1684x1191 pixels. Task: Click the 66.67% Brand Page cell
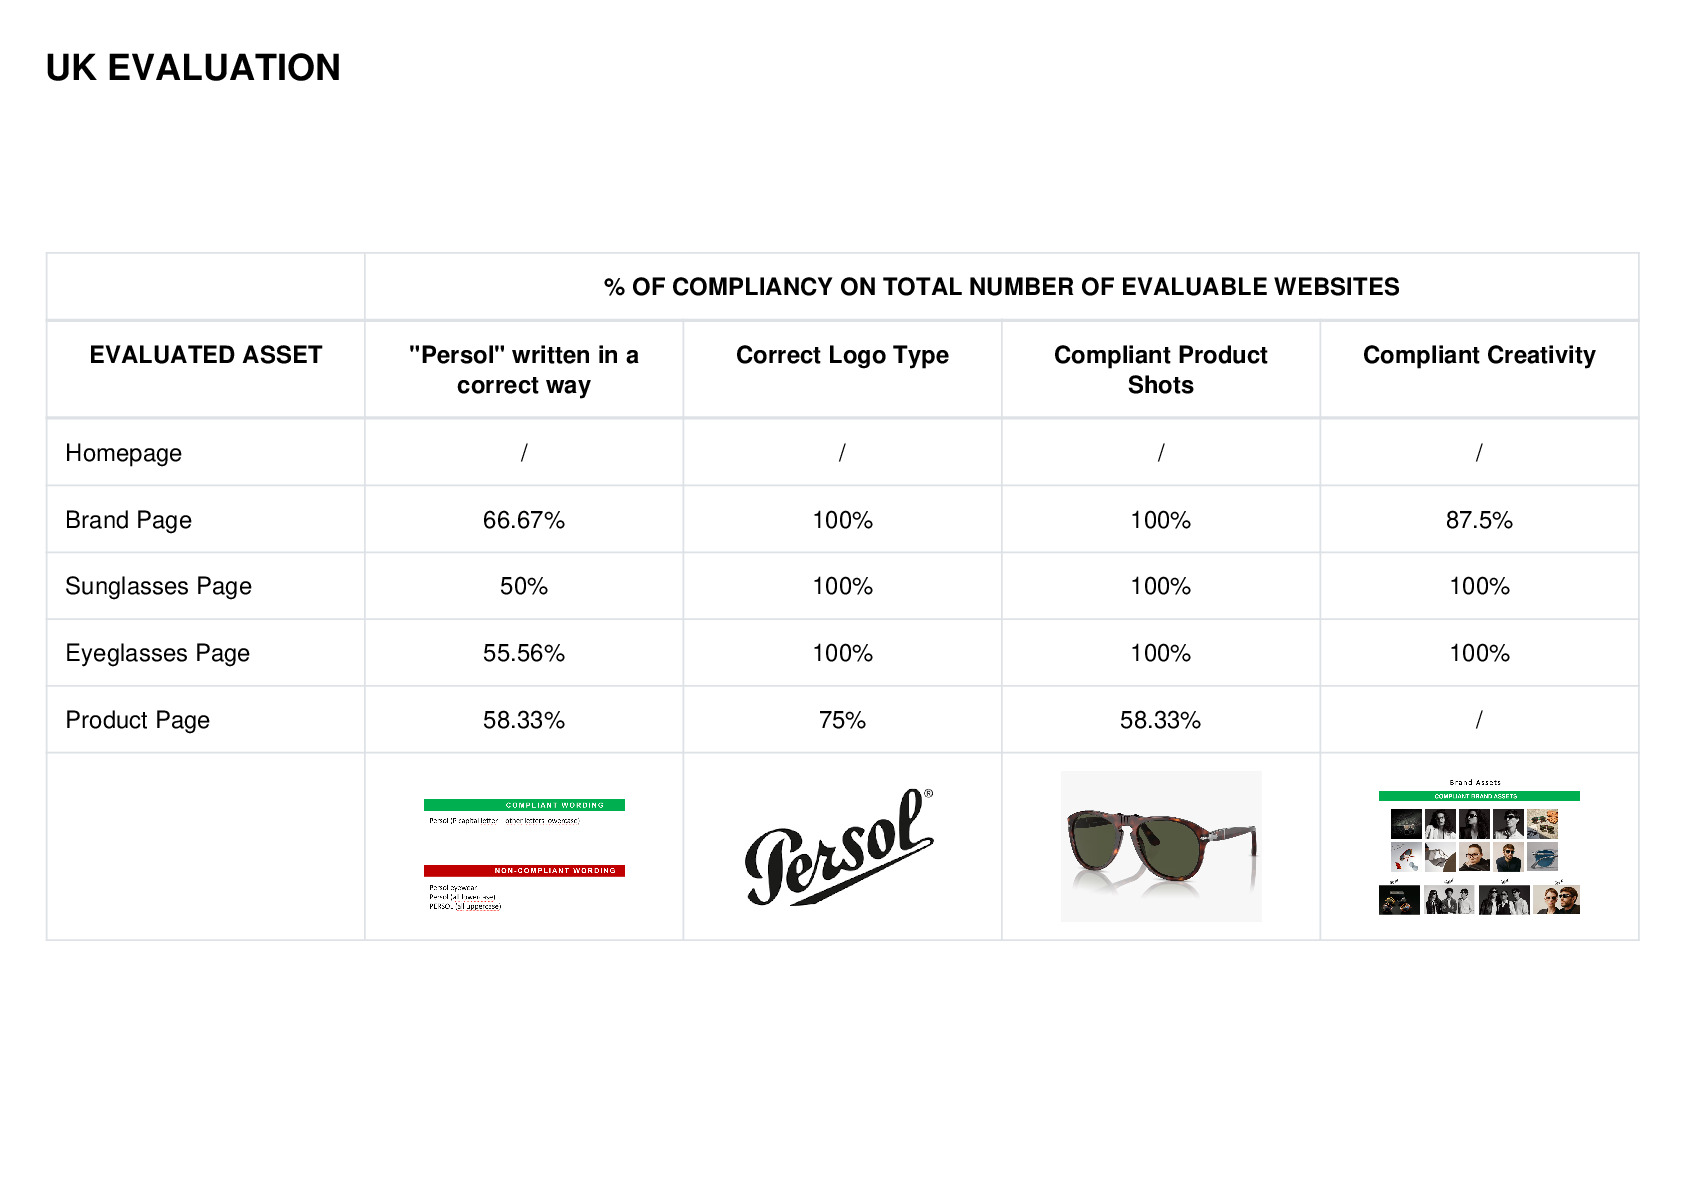pyautogui.click(x=524, y=520)
